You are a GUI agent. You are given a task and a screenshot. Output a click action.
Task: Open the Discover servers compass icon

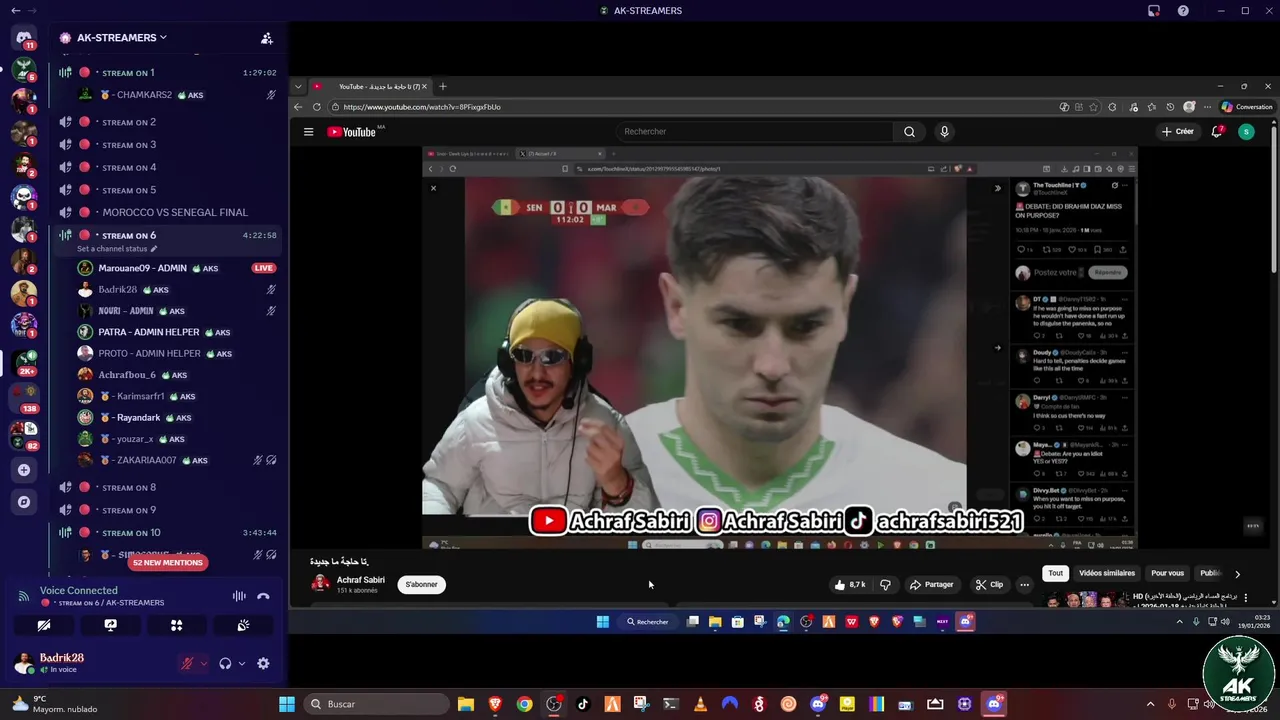click(24, 502)
